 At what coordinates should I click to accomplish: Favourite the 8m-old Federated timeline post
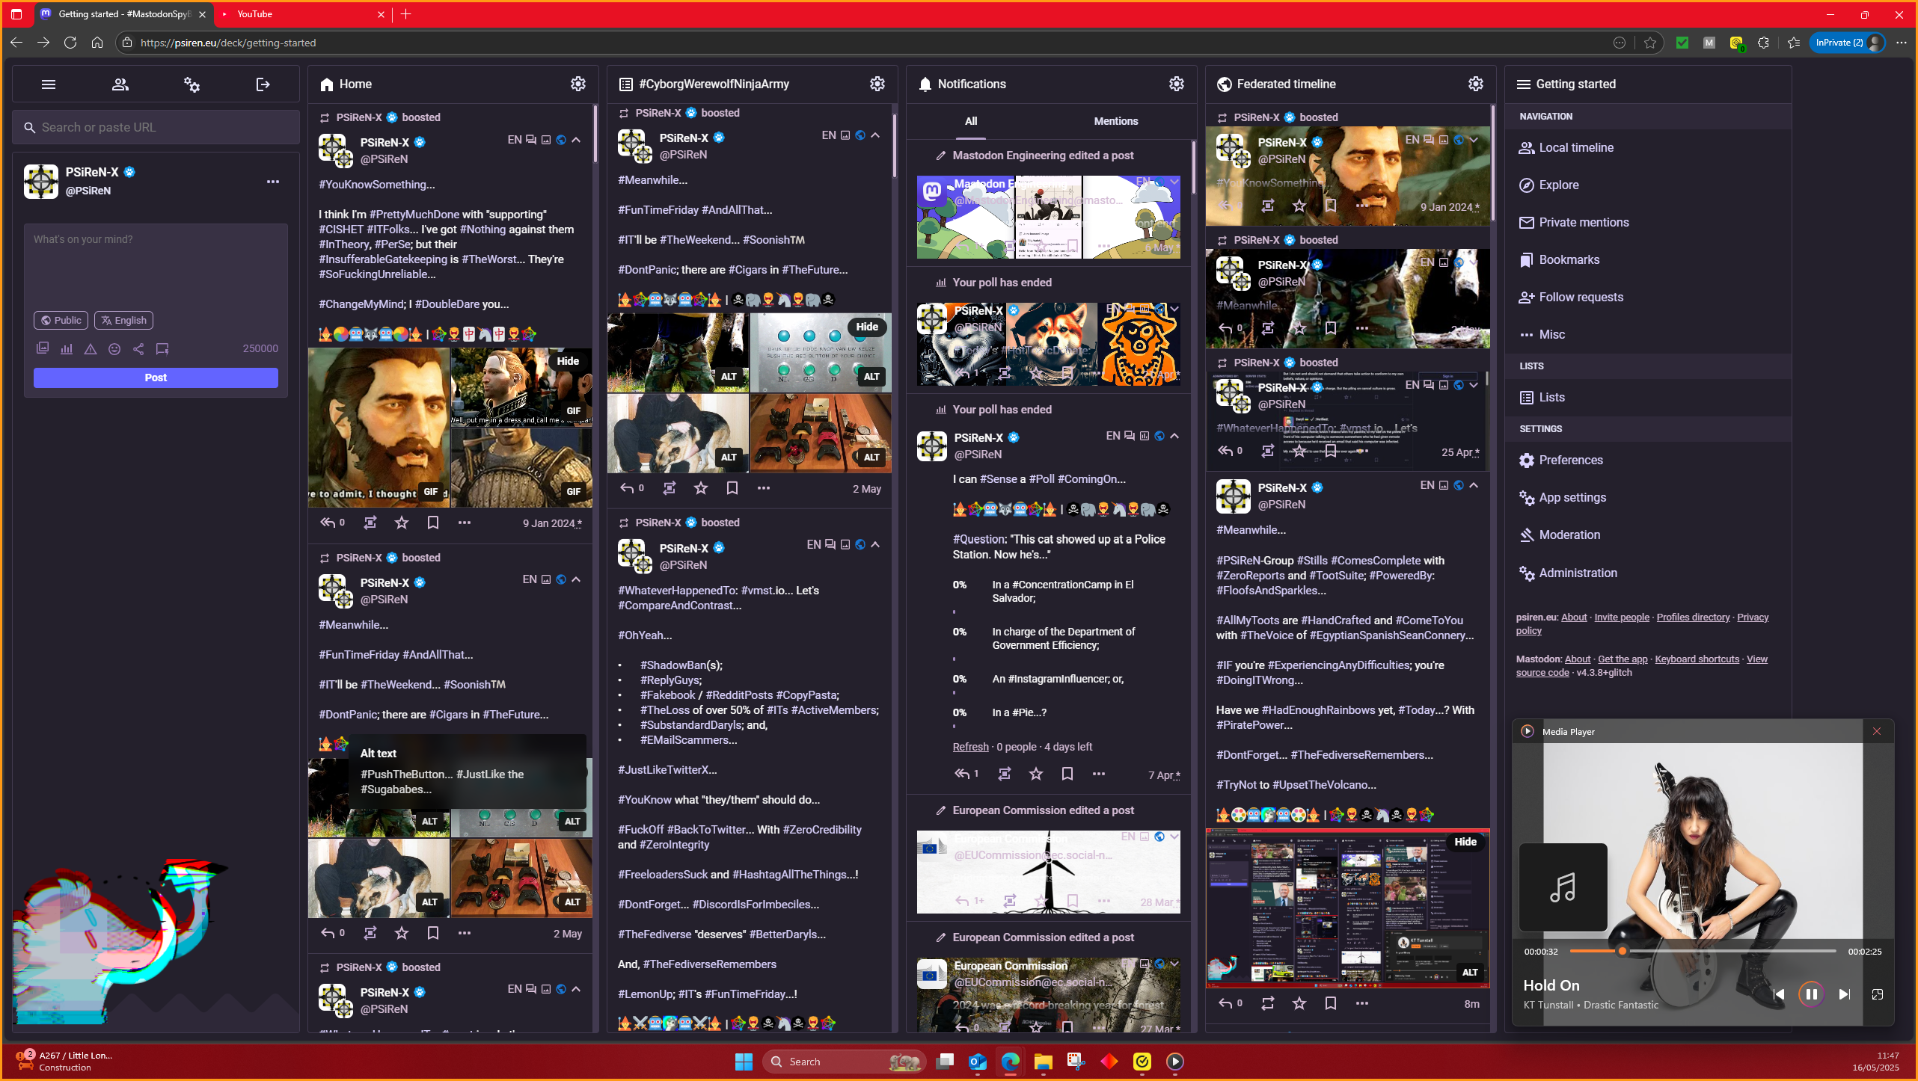(1299, 1004)
